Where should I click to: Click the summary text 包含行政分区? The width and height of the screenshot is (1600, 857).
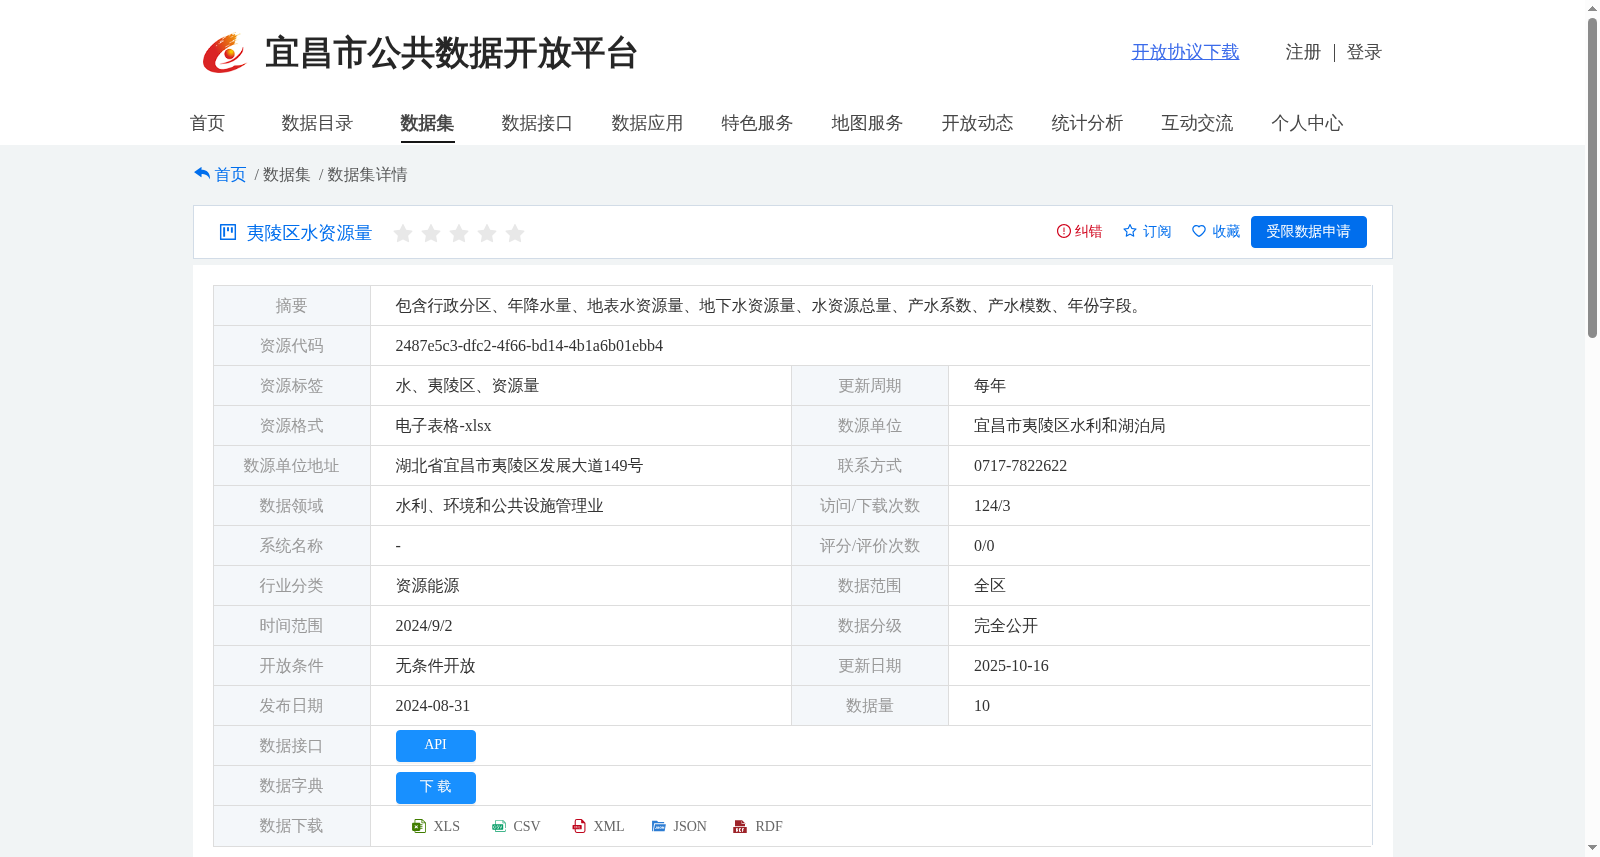click(x=443, y=306)
